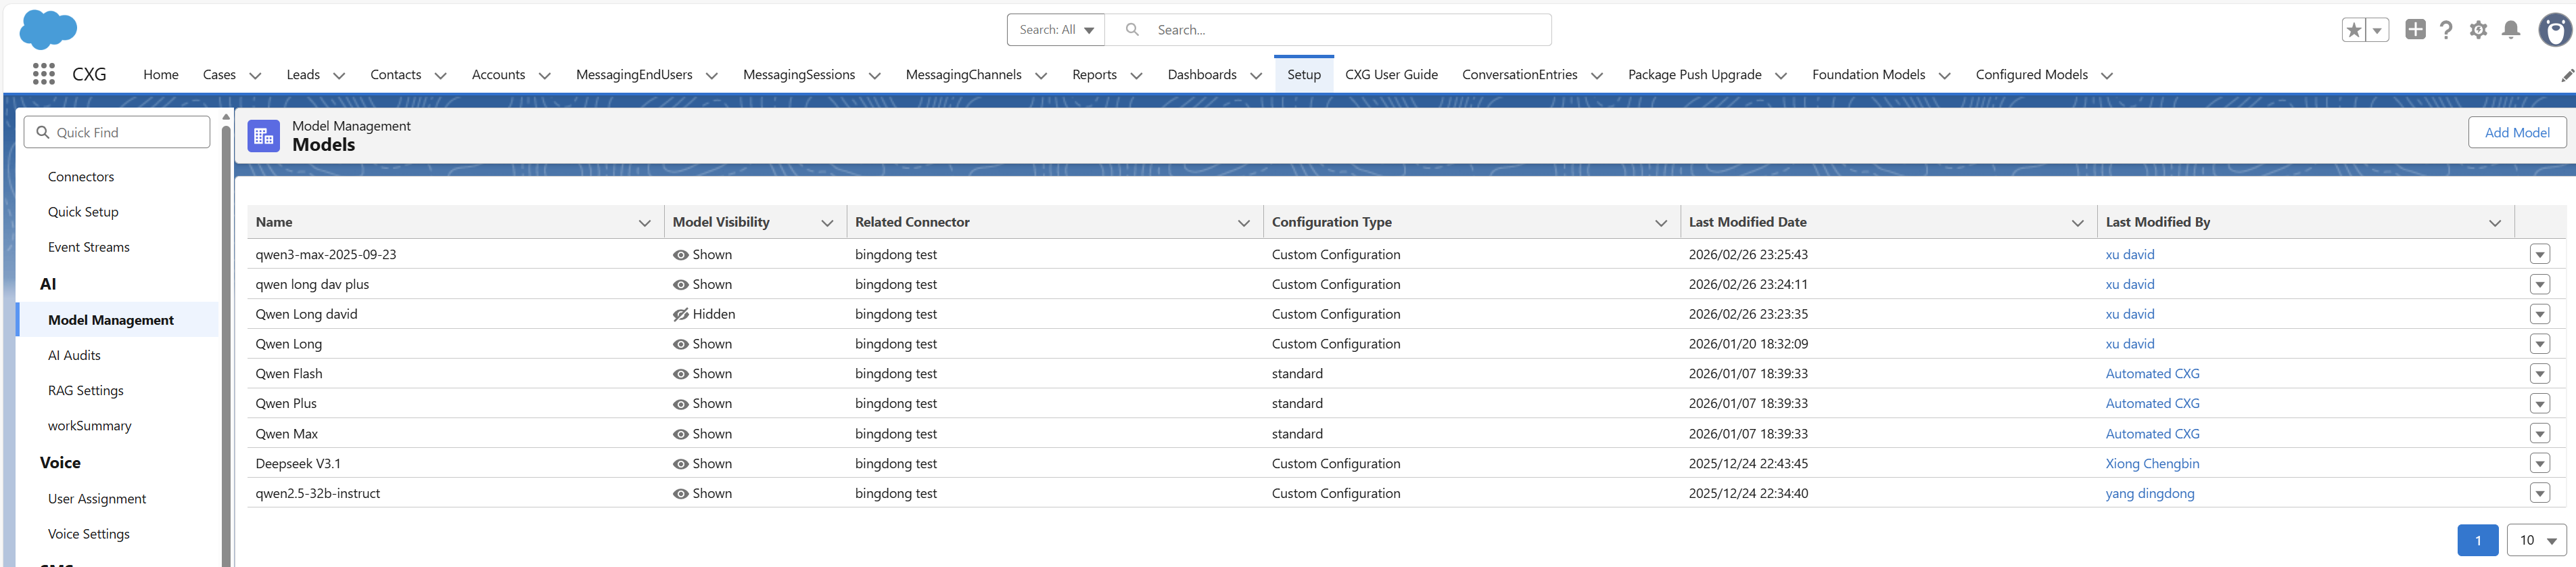Open row actions for Deepseek V3.1

click(x=2540, y=463)
